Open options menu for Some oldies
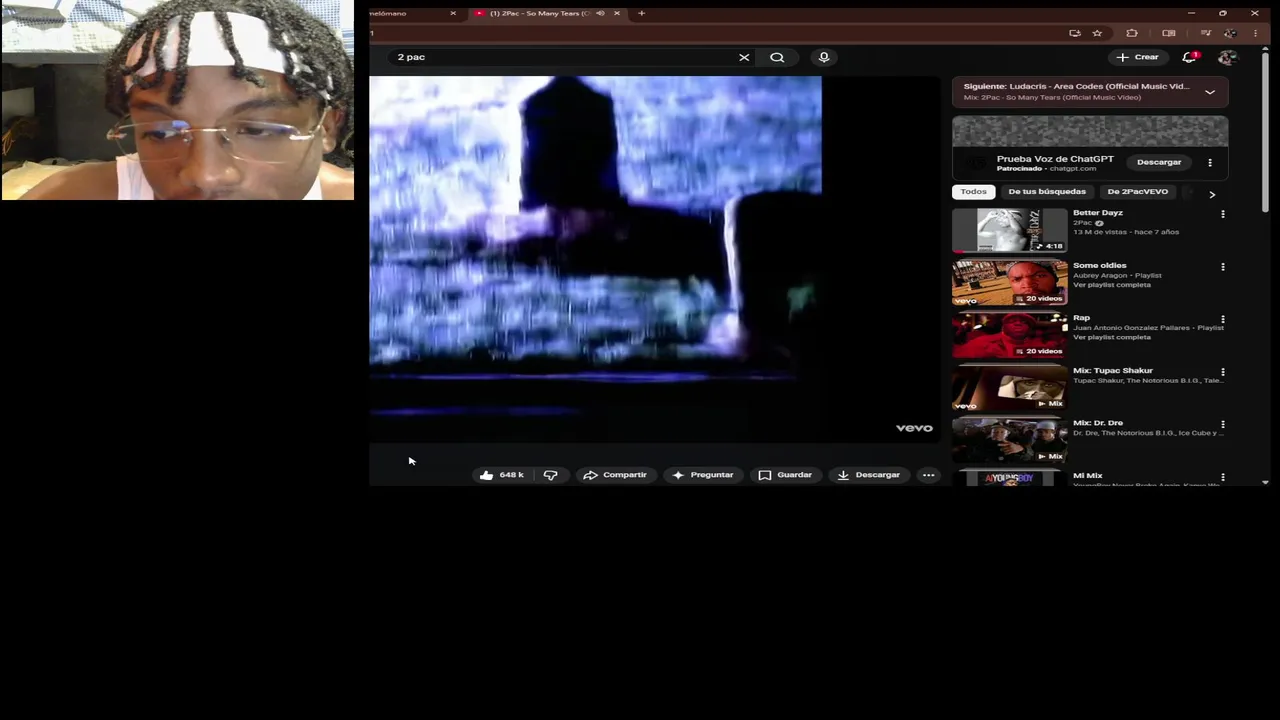 click(x=1222, y=267)
